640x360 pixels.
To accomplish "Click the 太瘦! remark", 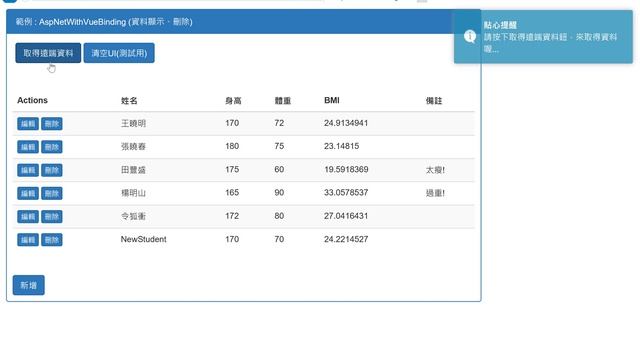I will click(435, 170).
